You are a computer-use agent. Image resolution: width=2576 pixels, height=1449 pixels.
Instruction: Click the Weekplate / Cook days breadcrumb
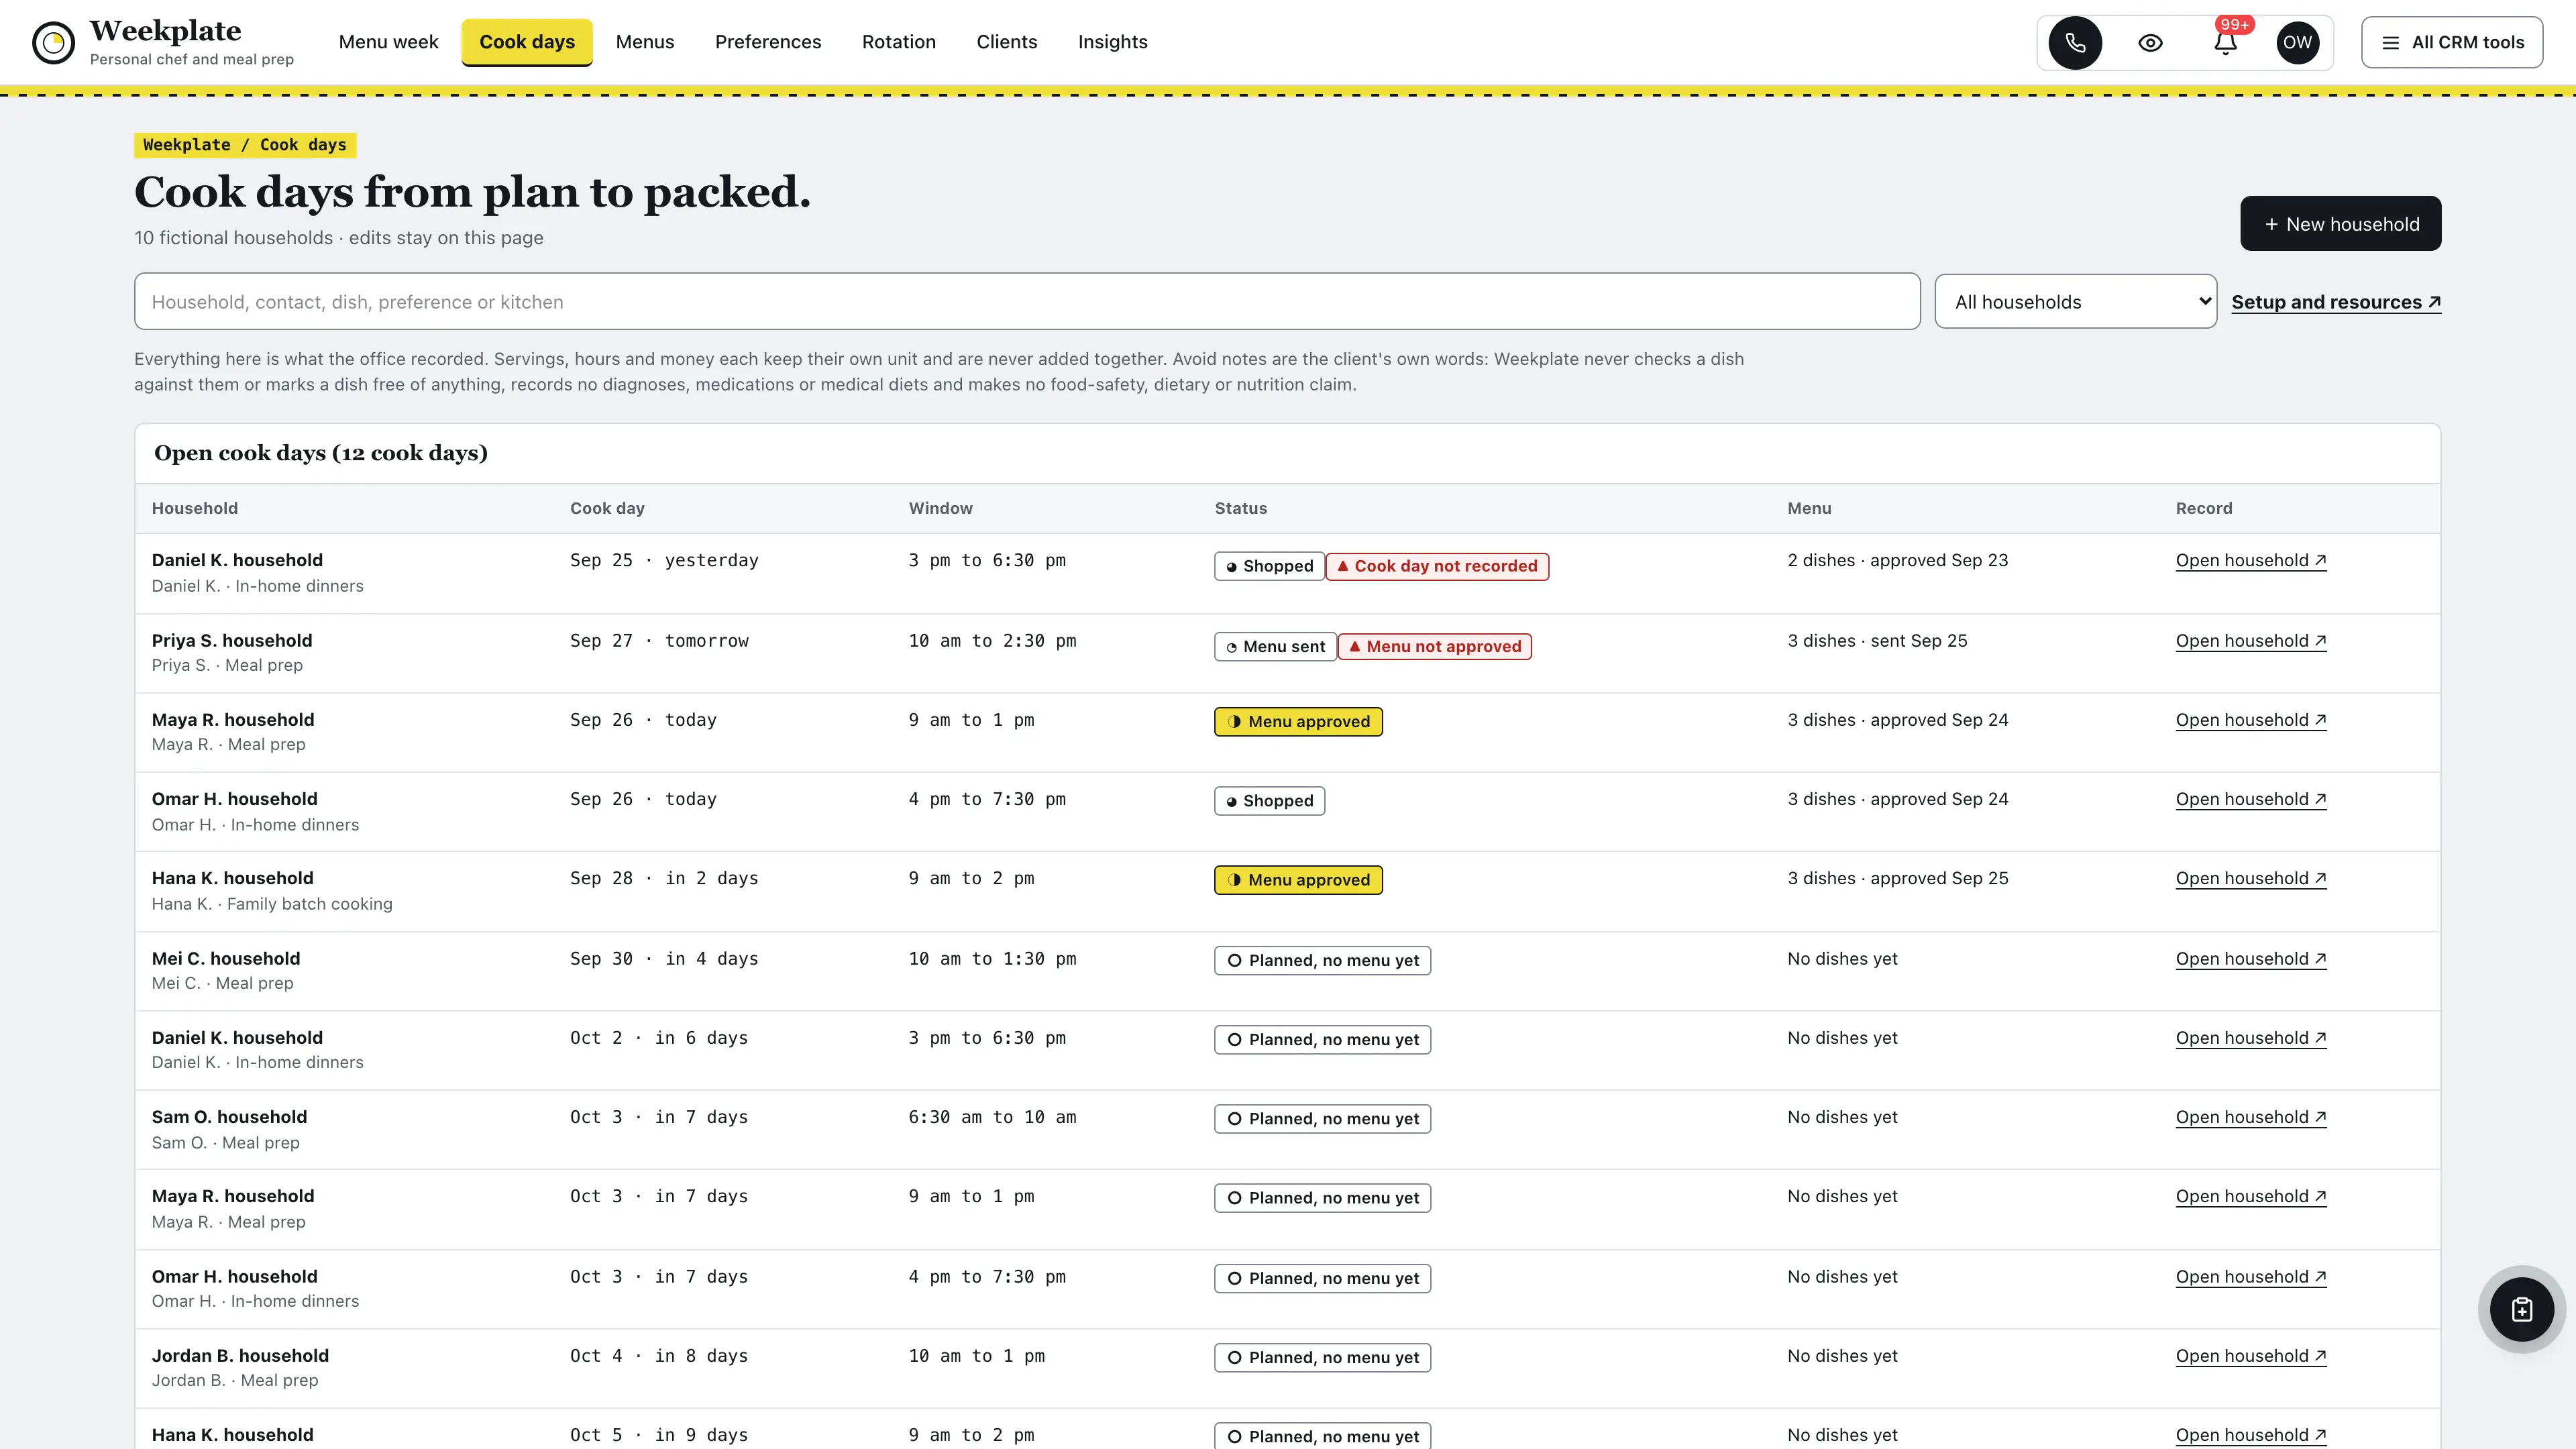coord(245,145)
